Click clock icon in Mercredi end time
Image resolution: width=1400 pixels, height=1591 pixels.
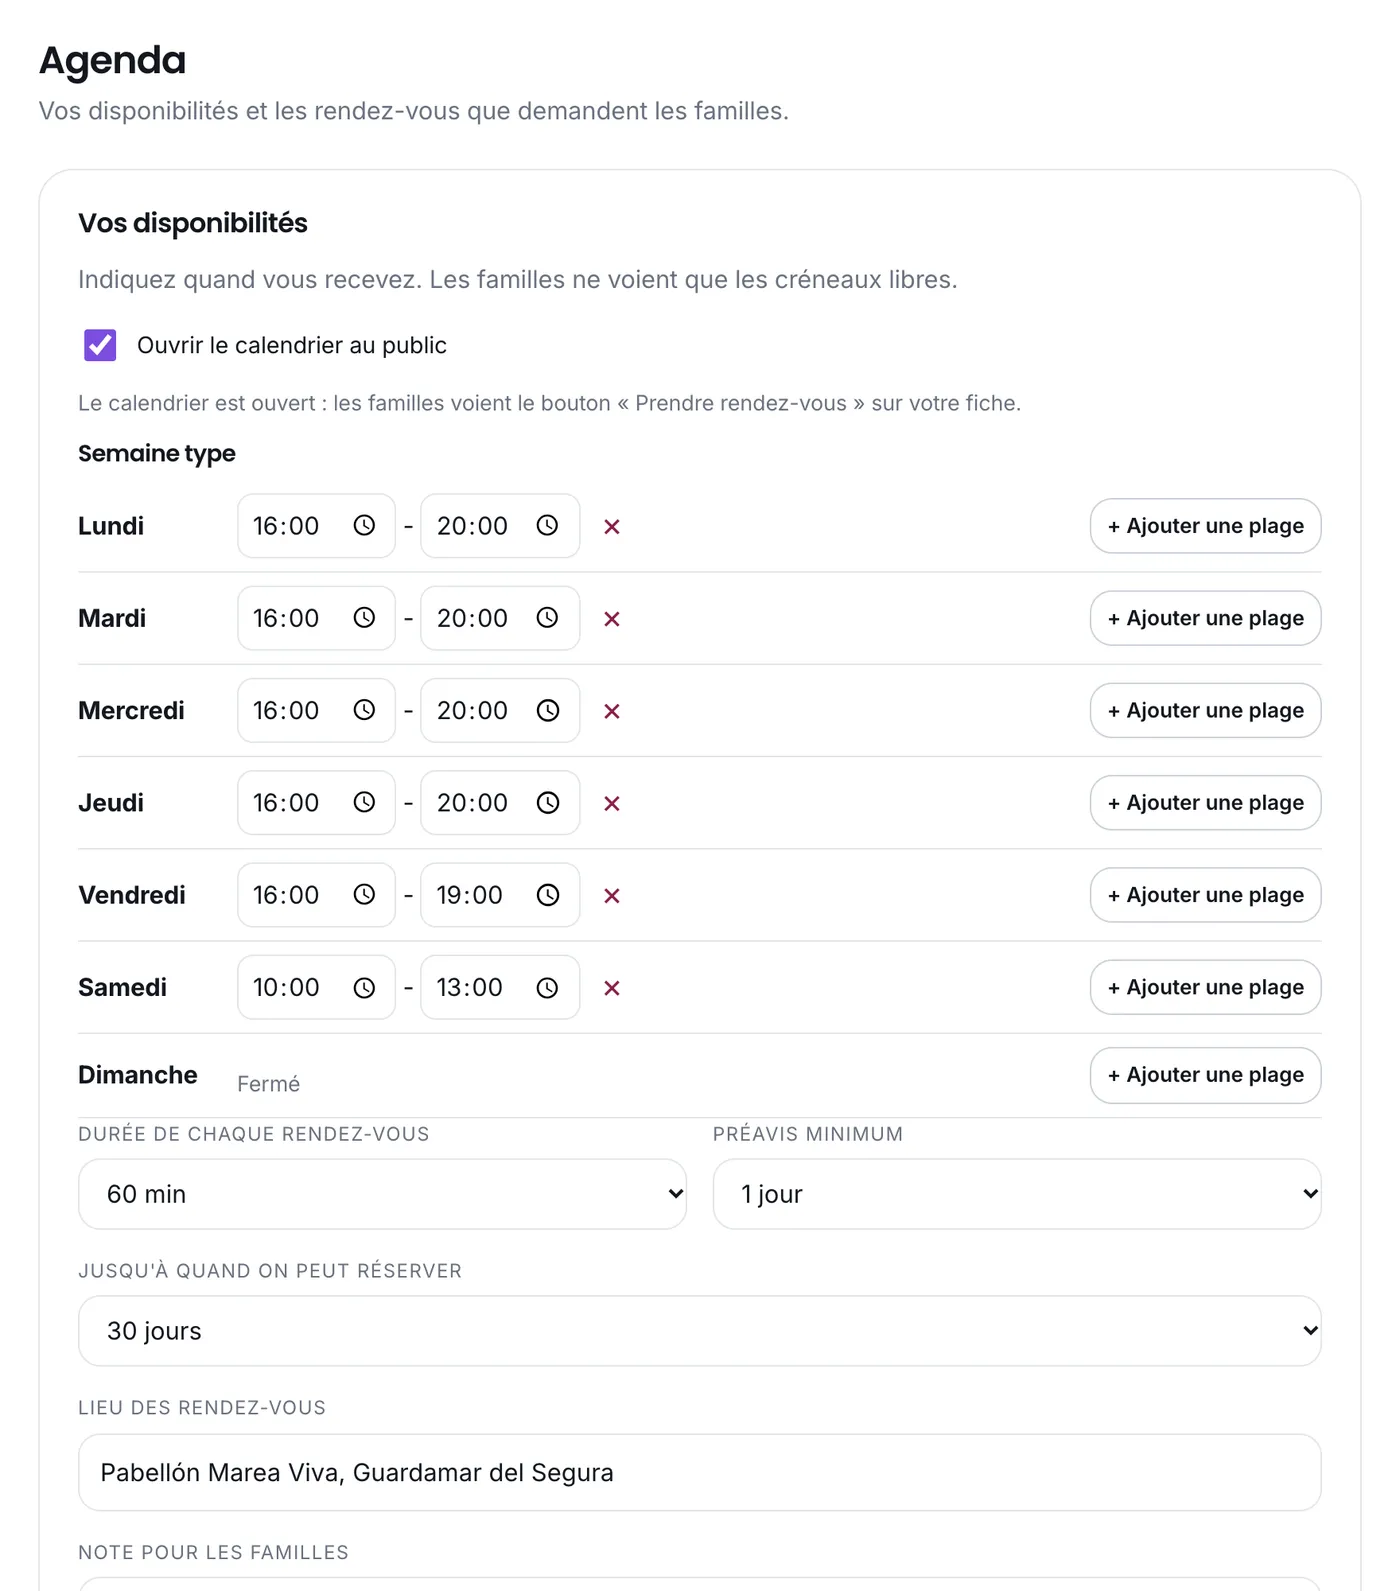[x=548, y=711]
